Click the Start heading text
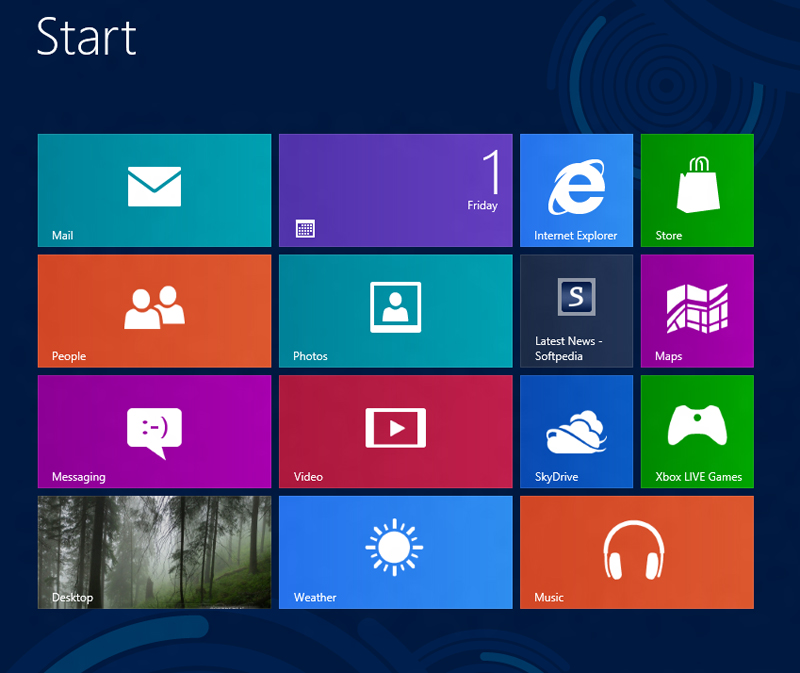This screenshot has width=800, height=673. [x=86, y=36]
